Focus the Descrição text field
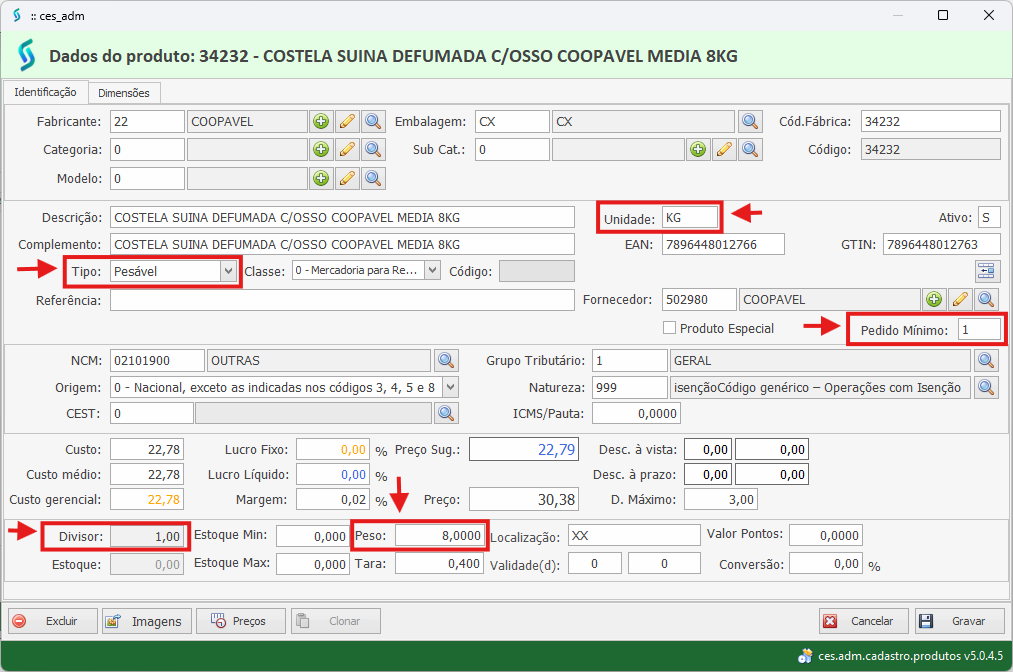Viewport: 1013px width, 672px height. tap(342, 217)
